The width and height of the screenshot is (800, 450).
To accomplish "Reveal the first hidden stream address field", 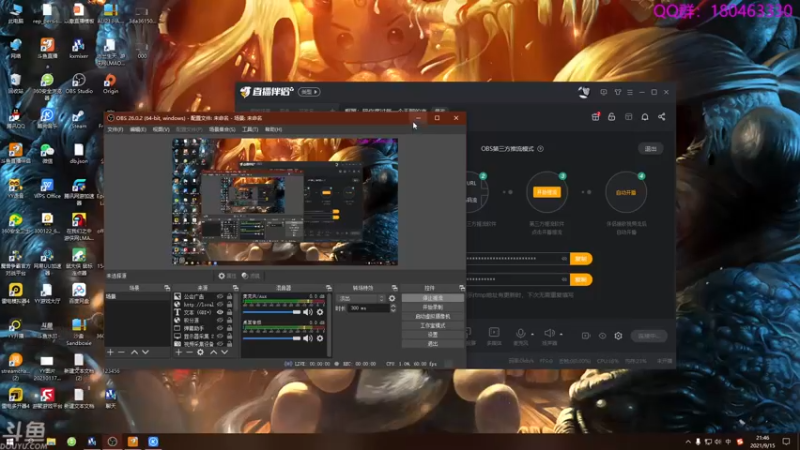I will pos(564,259).
